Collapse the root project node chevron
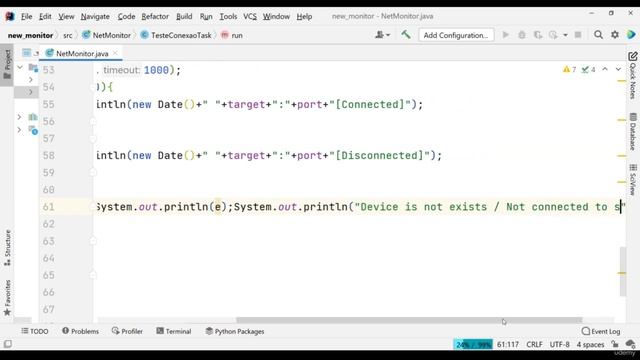The width and height of the screenshot is (640, 360). click(20, 67)
